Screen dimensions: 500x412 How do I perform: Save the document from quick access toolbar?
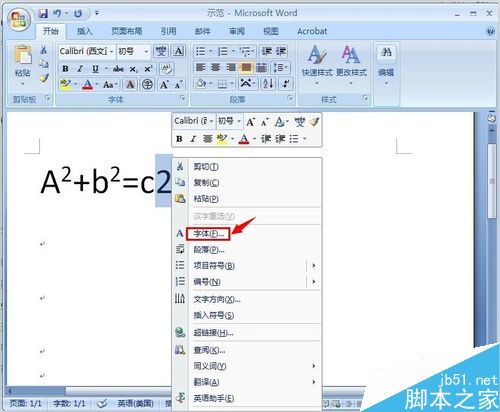coord(43,14)
